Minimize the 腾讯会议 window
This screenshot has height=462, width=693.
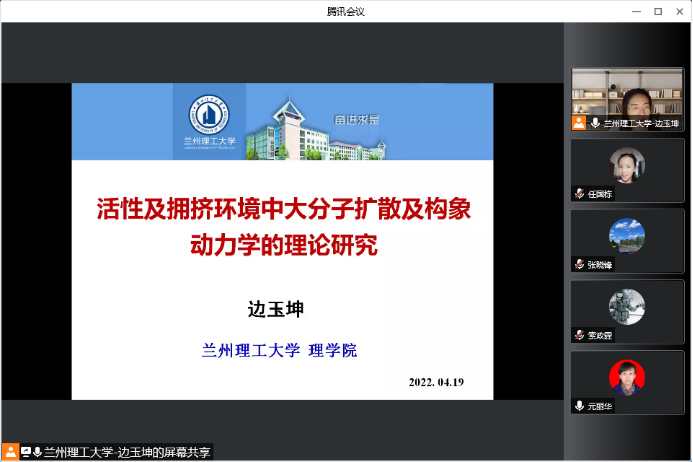click(x=636, y=11)
